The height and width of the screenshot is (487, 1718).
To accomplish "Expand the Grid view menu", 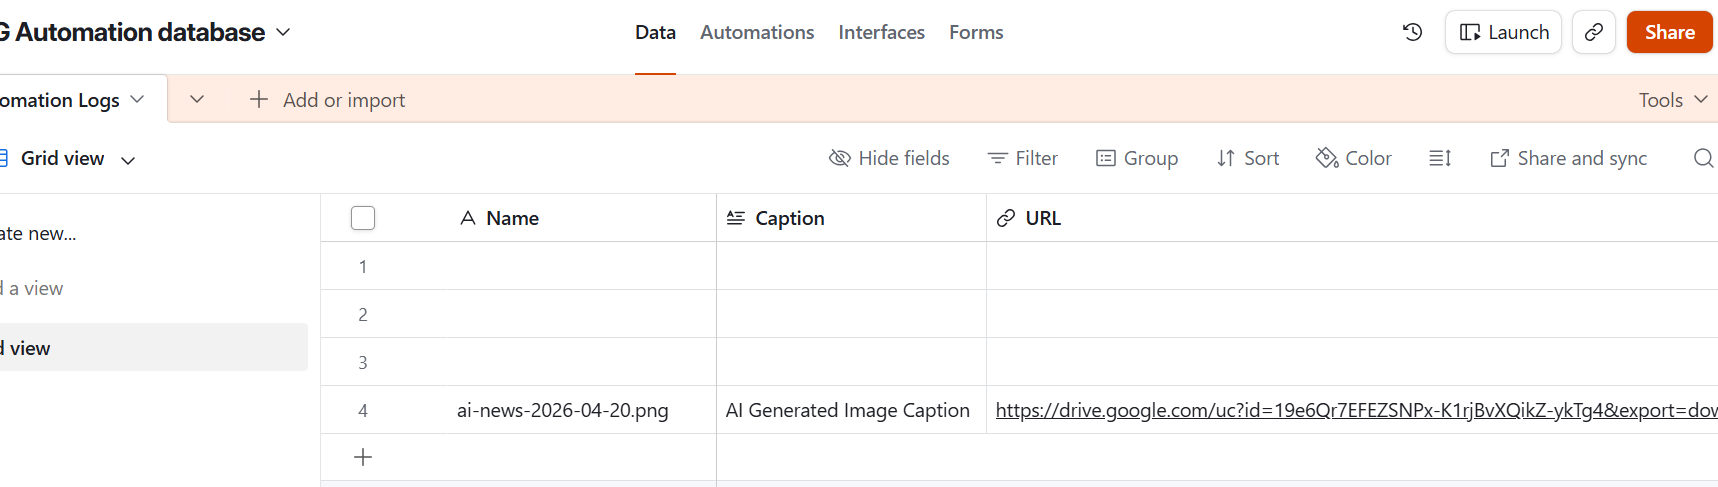I will pos(128,159).
